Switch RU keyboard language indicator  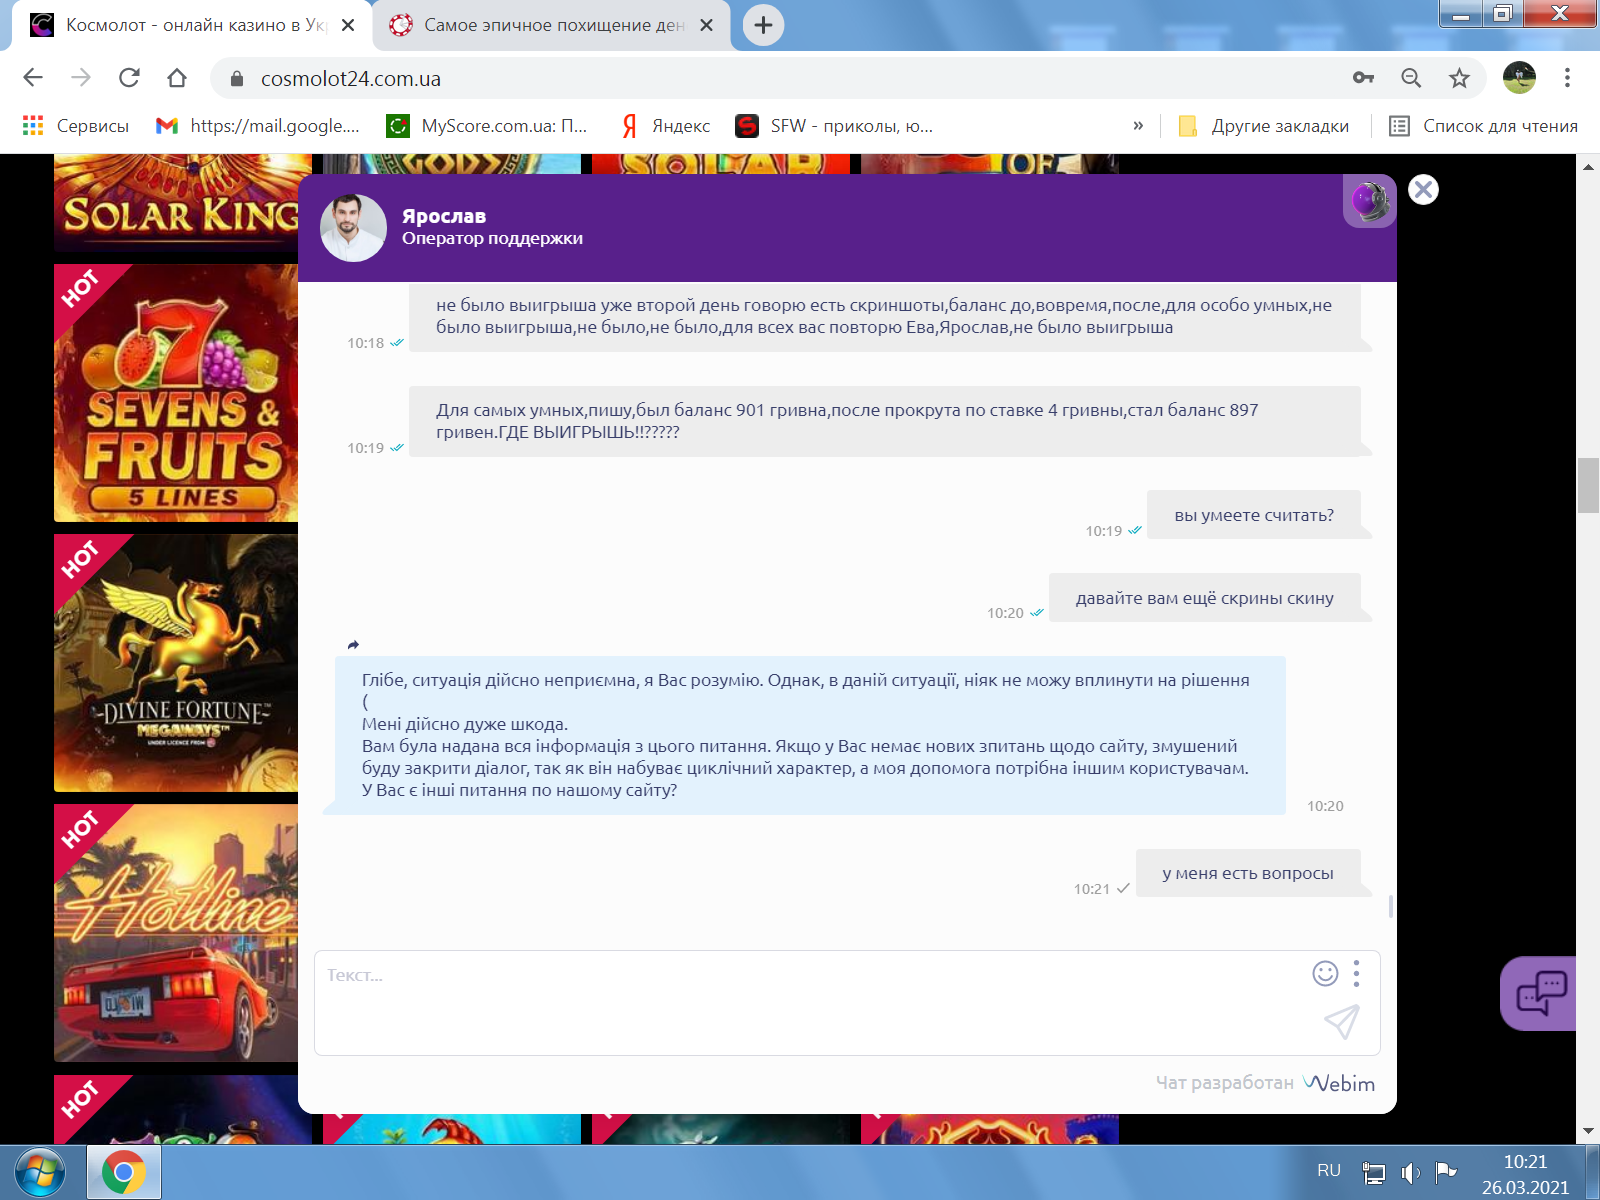click(1329, 1171)
